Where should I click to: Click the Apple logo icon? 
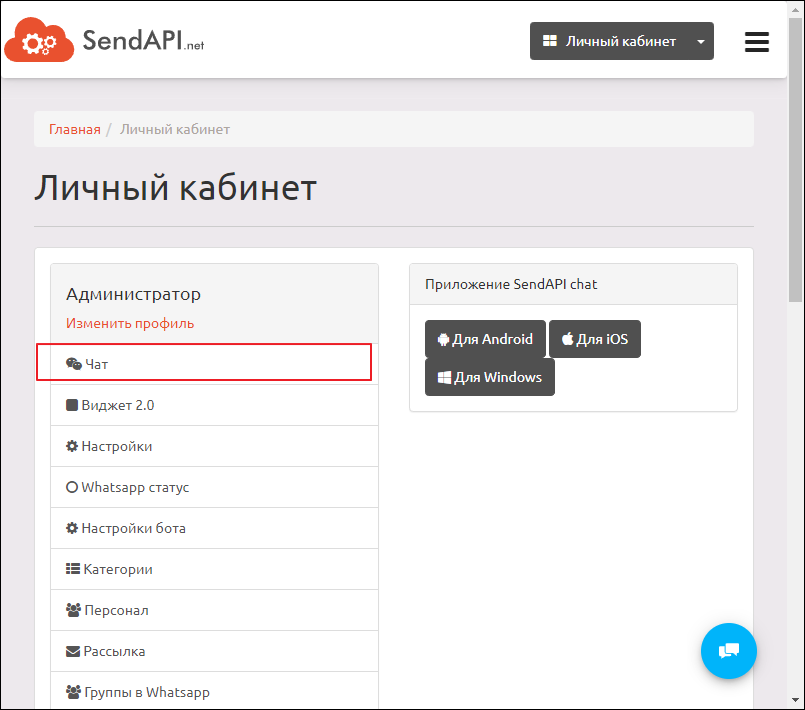point(567,340)
